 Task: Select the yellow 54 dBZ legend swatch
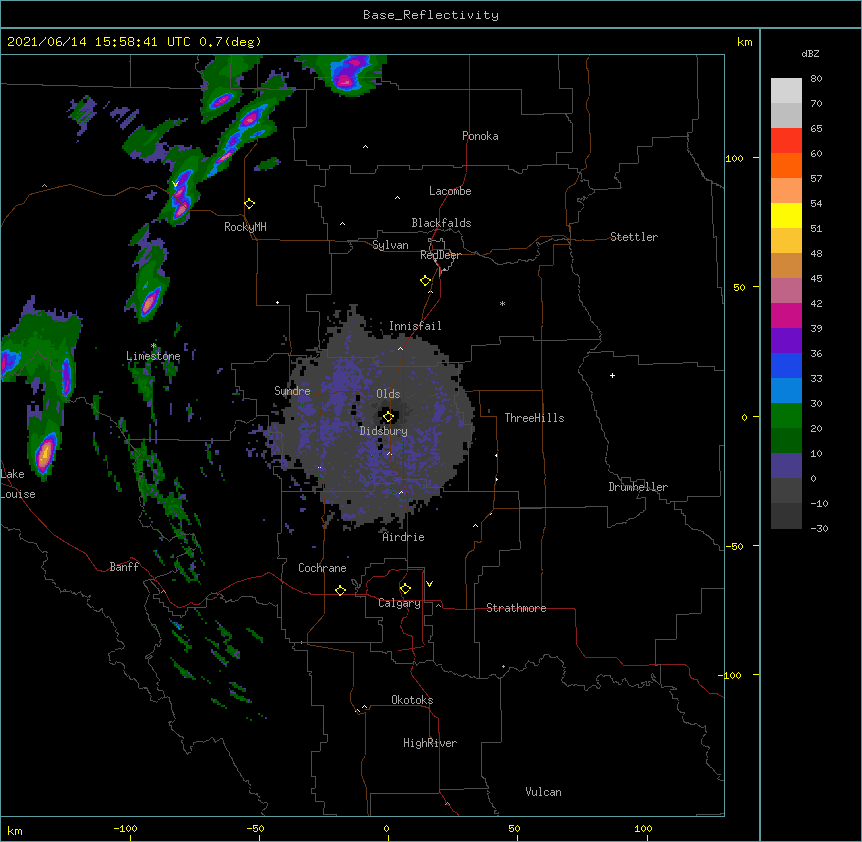point(786,215)
